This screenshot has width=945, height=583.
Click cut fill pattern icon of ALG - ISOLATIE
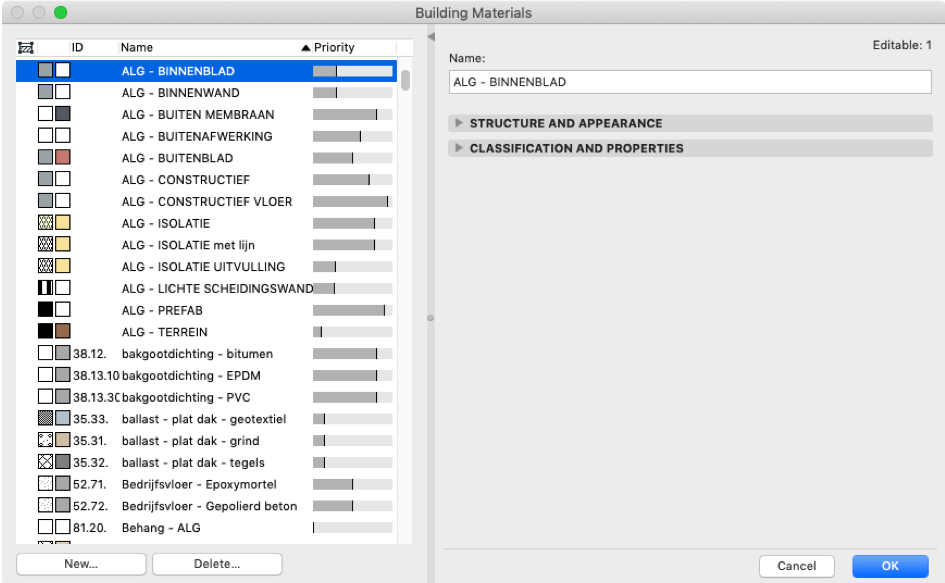click(45, 222)
